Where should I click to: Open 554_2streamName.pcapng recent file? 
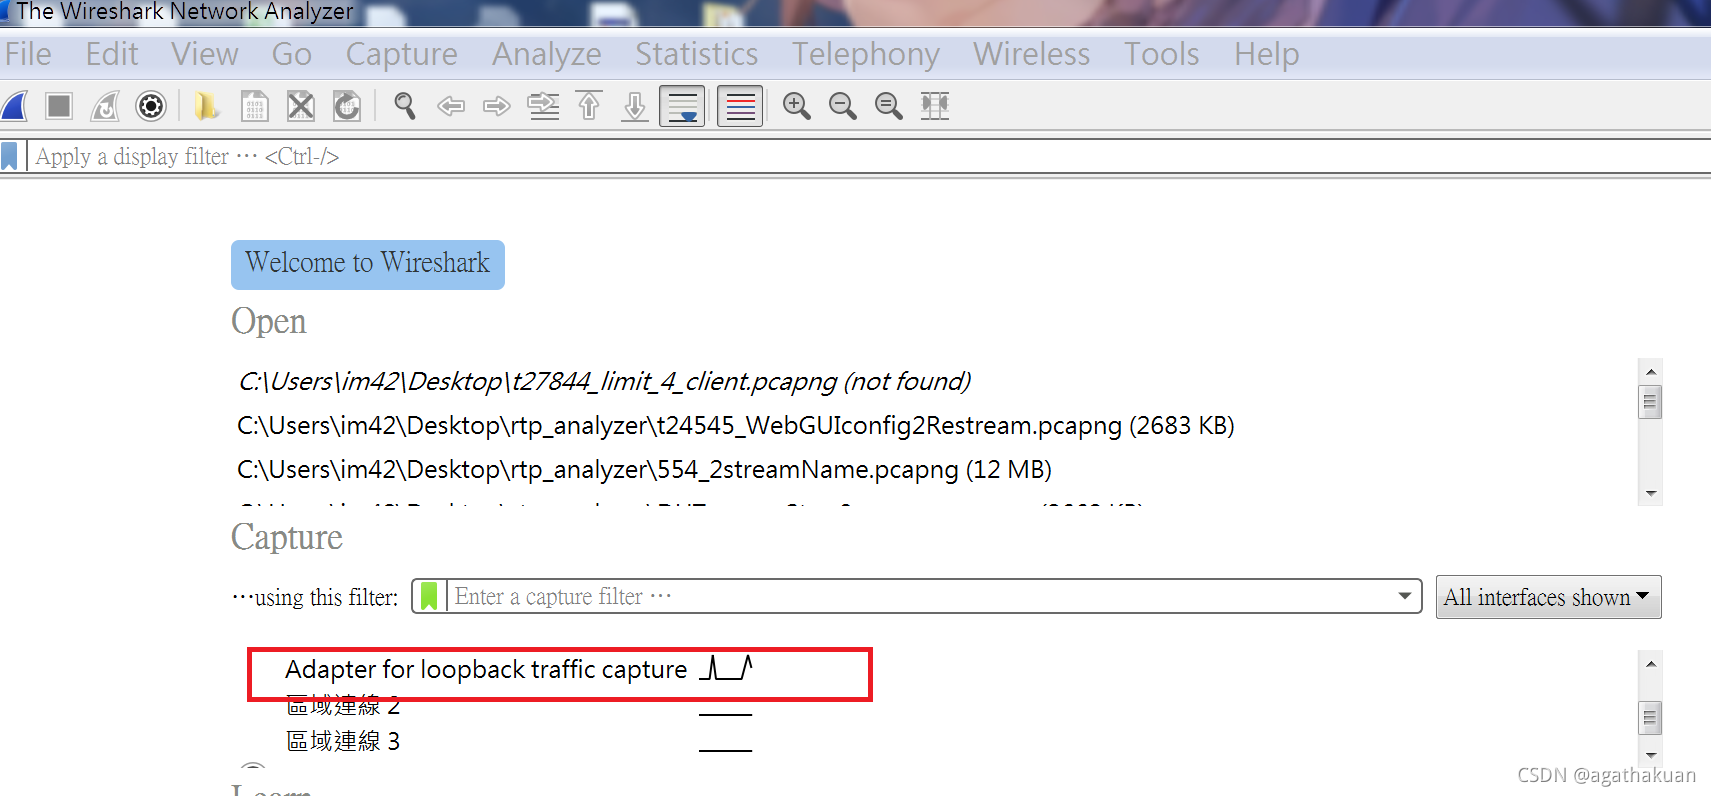(644, 469)
